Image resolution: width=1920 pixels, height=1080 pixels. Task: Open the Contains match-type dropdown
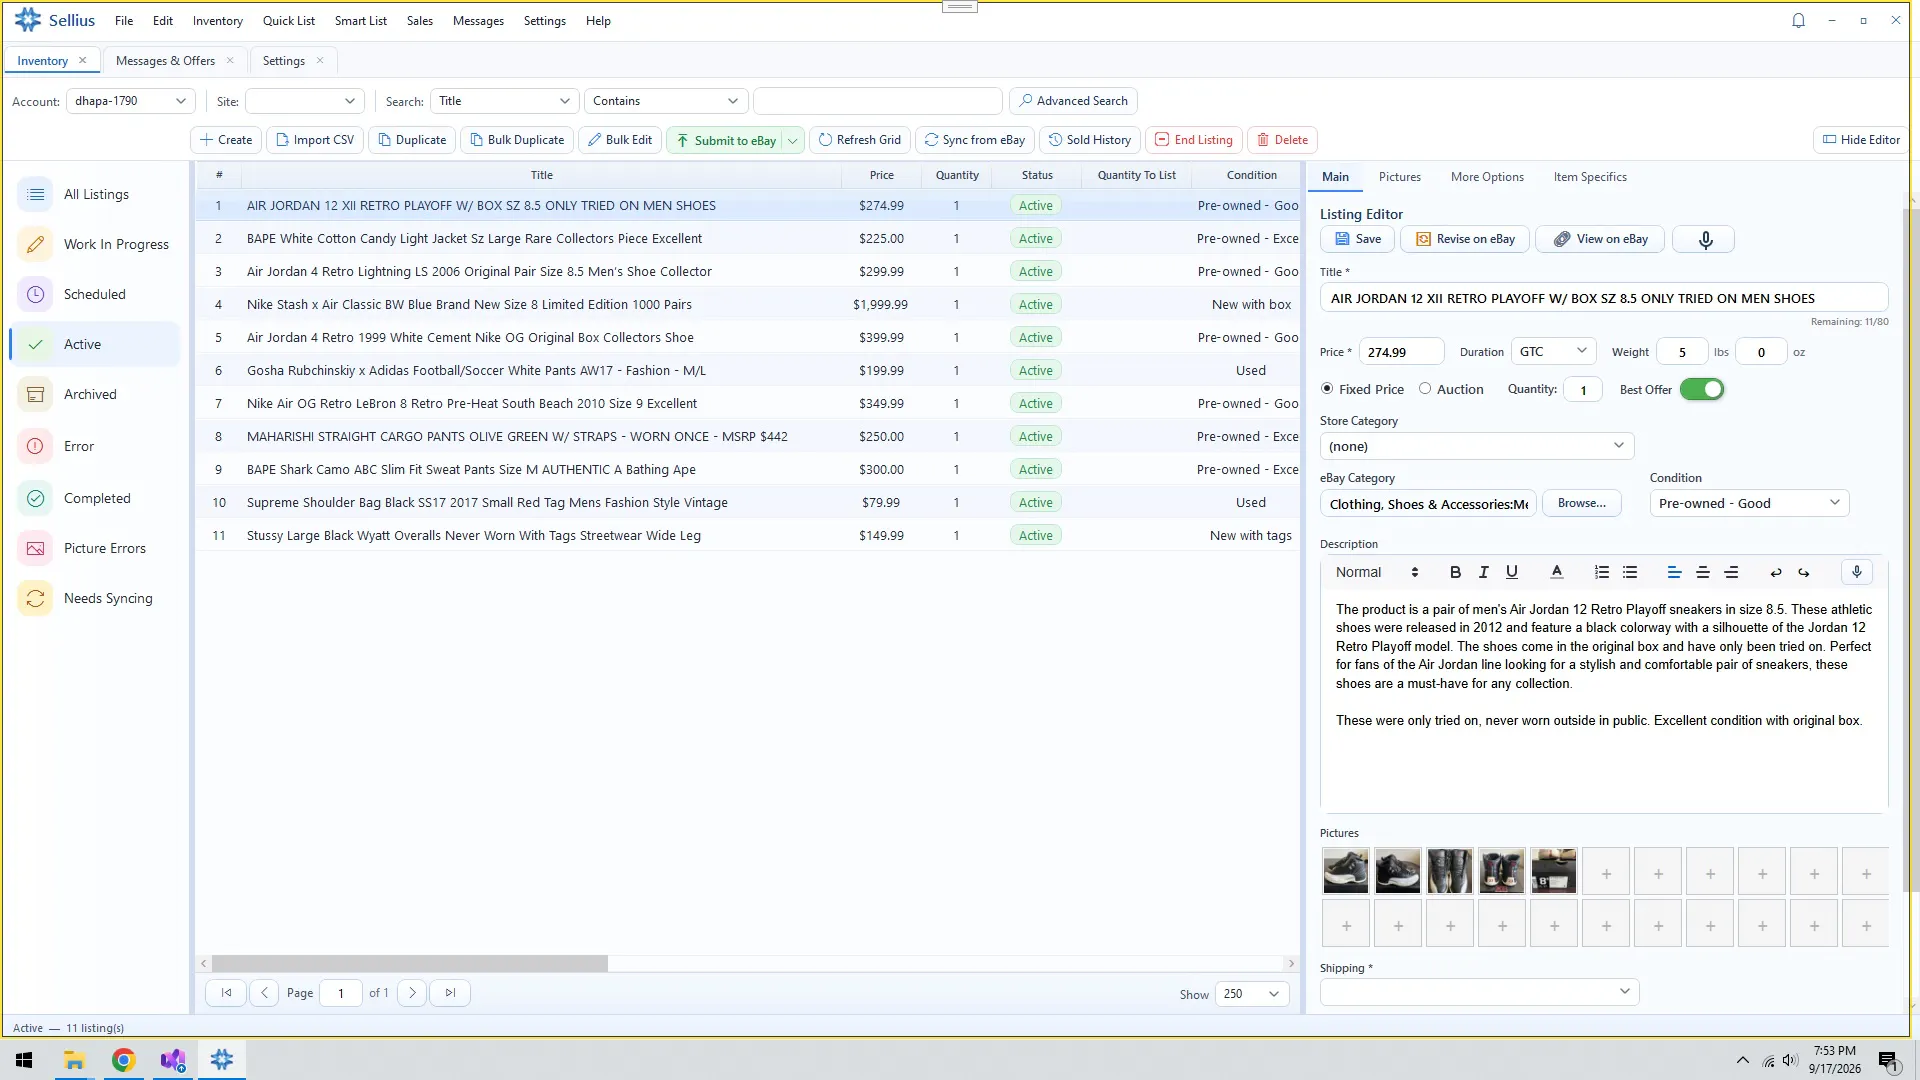(666, 101)
